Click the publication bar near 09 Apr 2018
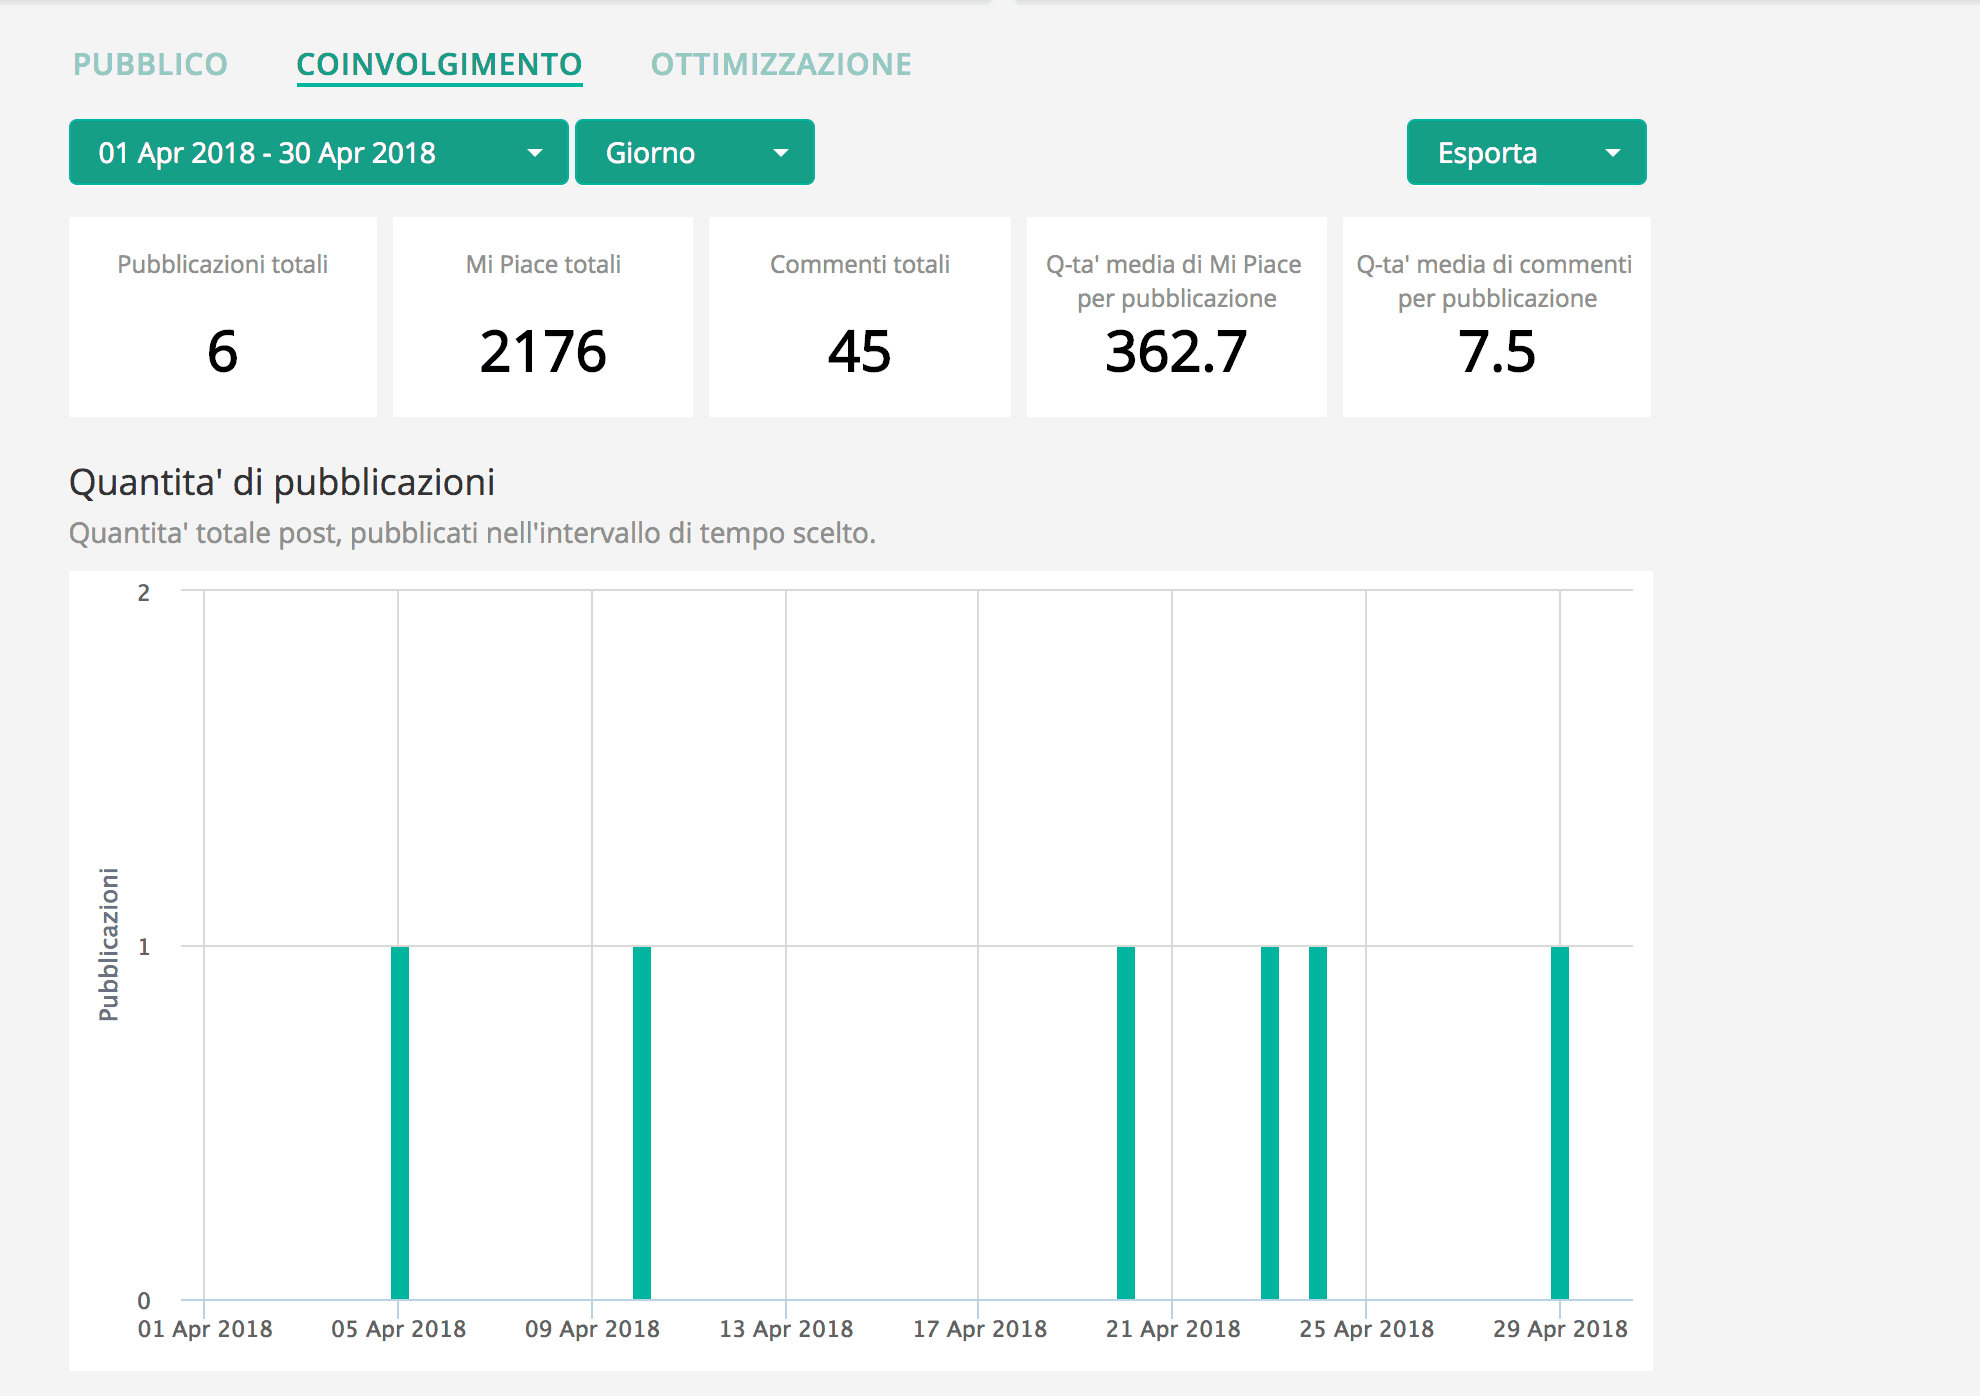Screen dimensions: 1980x1396 (x=641, y=1120)
